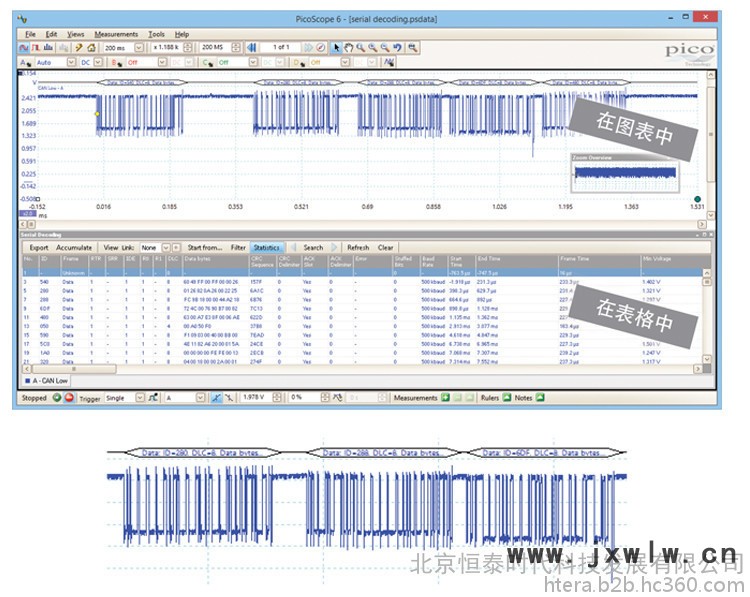Select rising edge trigger icon
Viewport: 750px width, 597px height.
[x=217, y=398]
